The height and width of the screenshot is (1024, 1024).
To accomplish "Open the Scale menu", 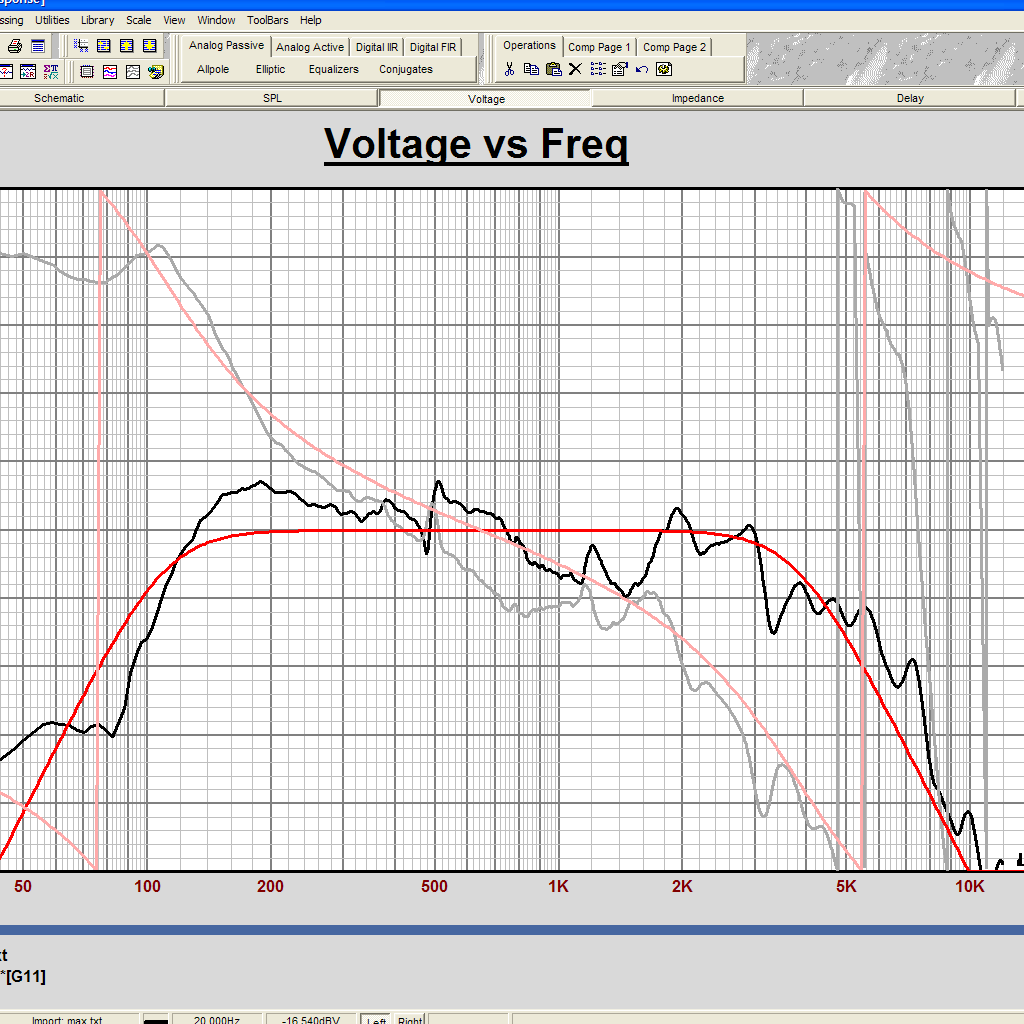I will [138, 20].
